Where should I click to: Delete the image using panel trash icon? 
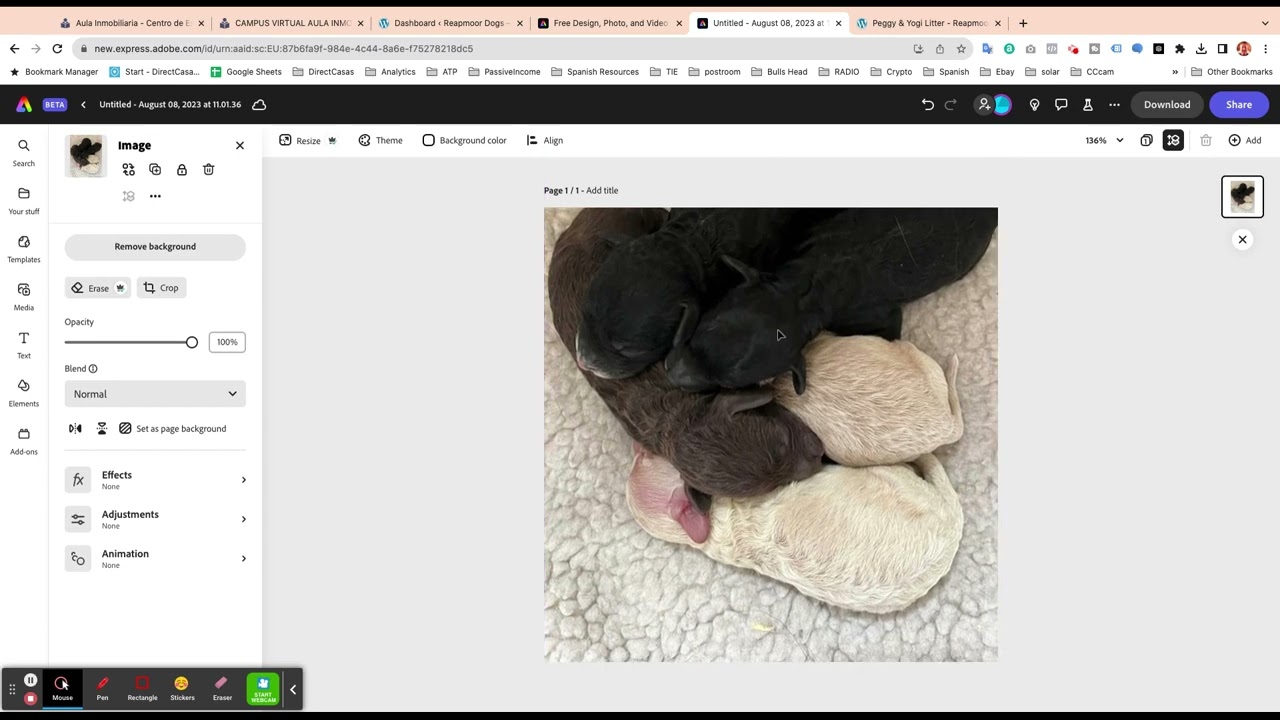click(209, 170)
